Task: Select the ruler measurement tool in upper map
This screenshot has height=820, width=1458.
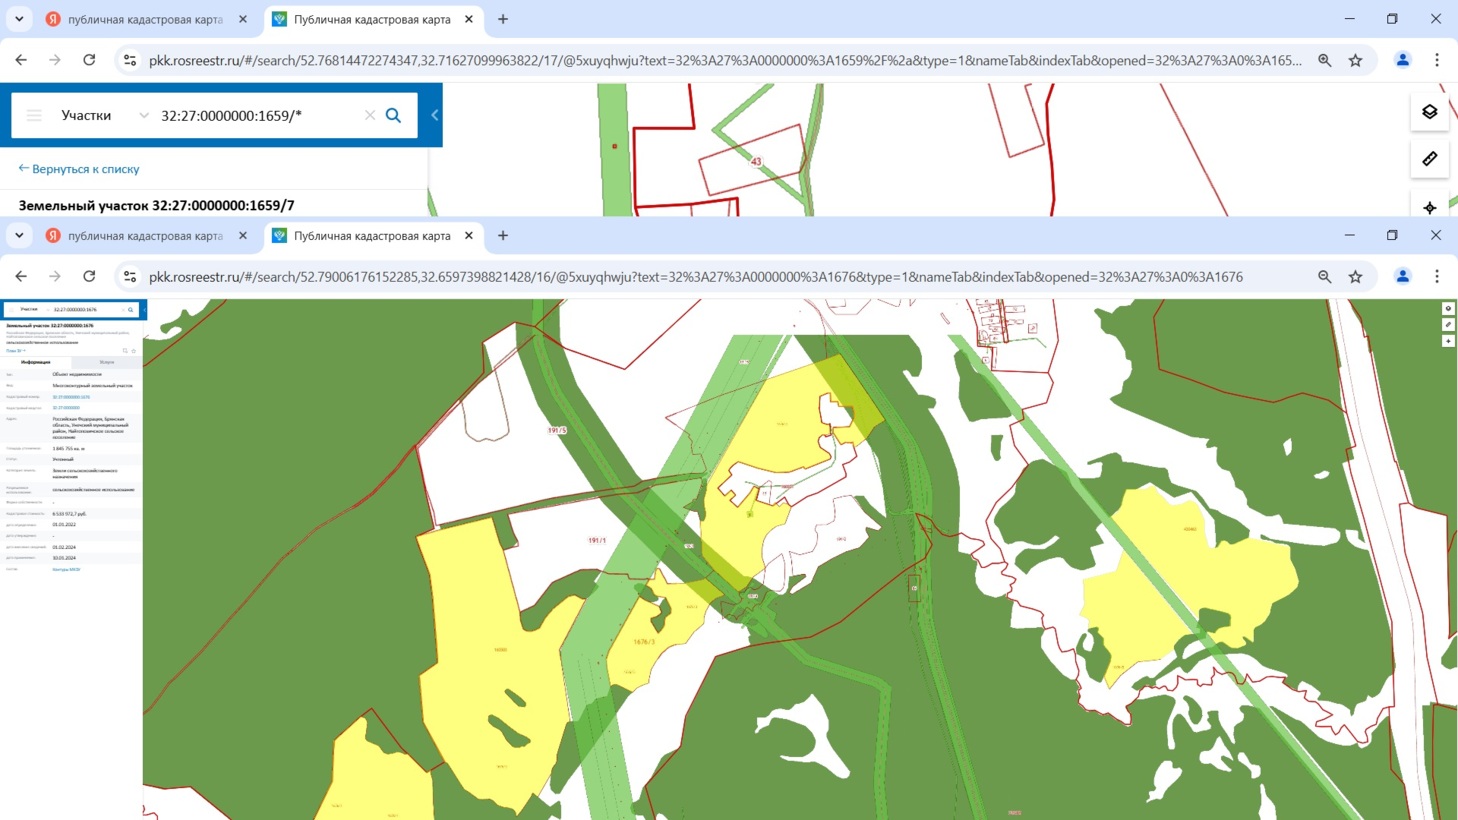Action: 1429,159
